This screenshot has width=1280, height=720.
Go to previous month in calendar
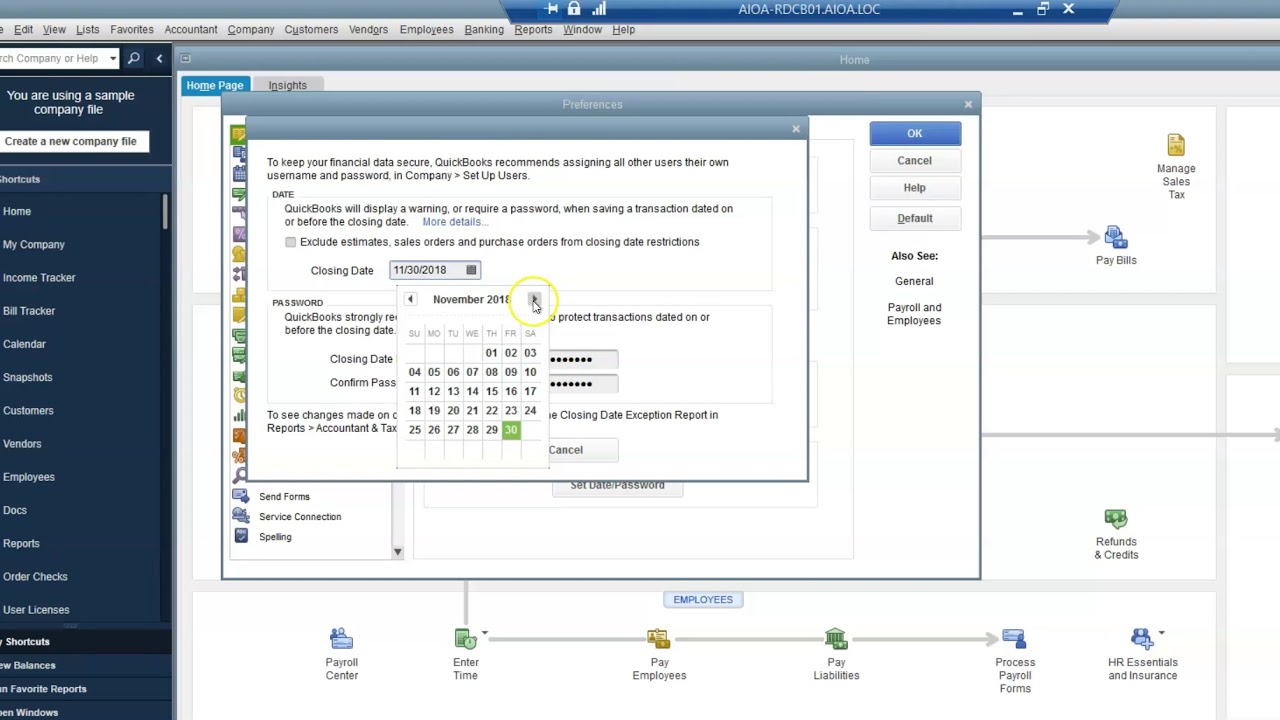tap(410, 299)
